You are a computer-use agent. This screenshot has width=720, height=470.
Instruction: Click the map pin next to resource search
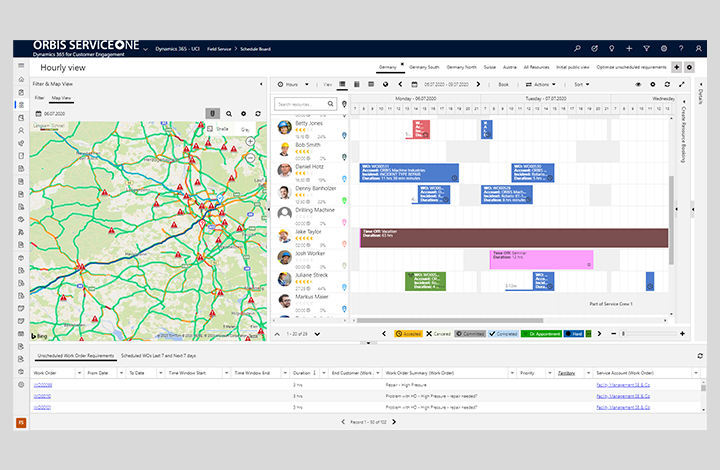point(344,104)
